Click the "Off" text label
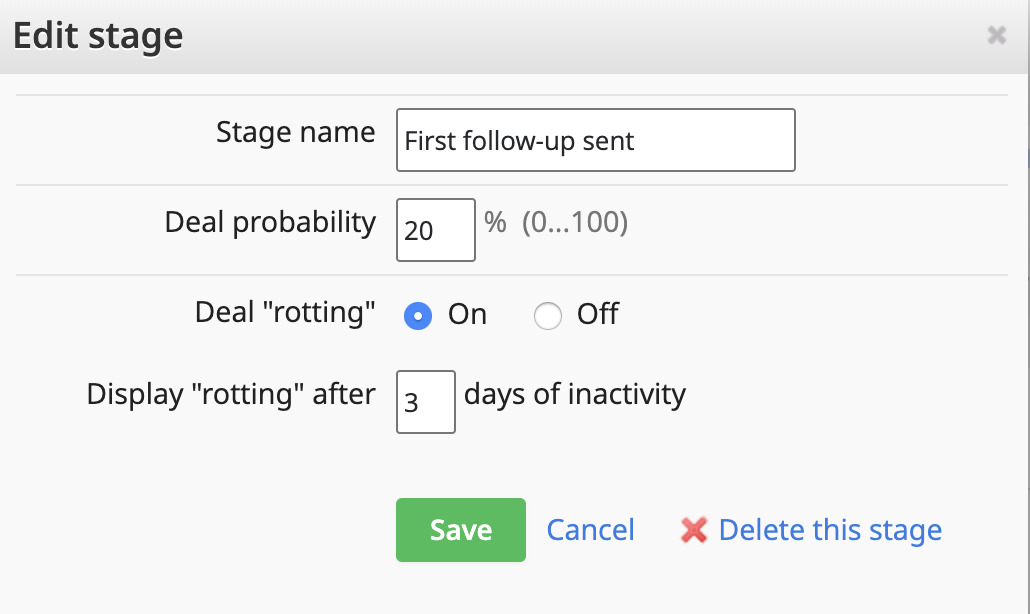The image size is (1030, 614). (x=598, y=315)
